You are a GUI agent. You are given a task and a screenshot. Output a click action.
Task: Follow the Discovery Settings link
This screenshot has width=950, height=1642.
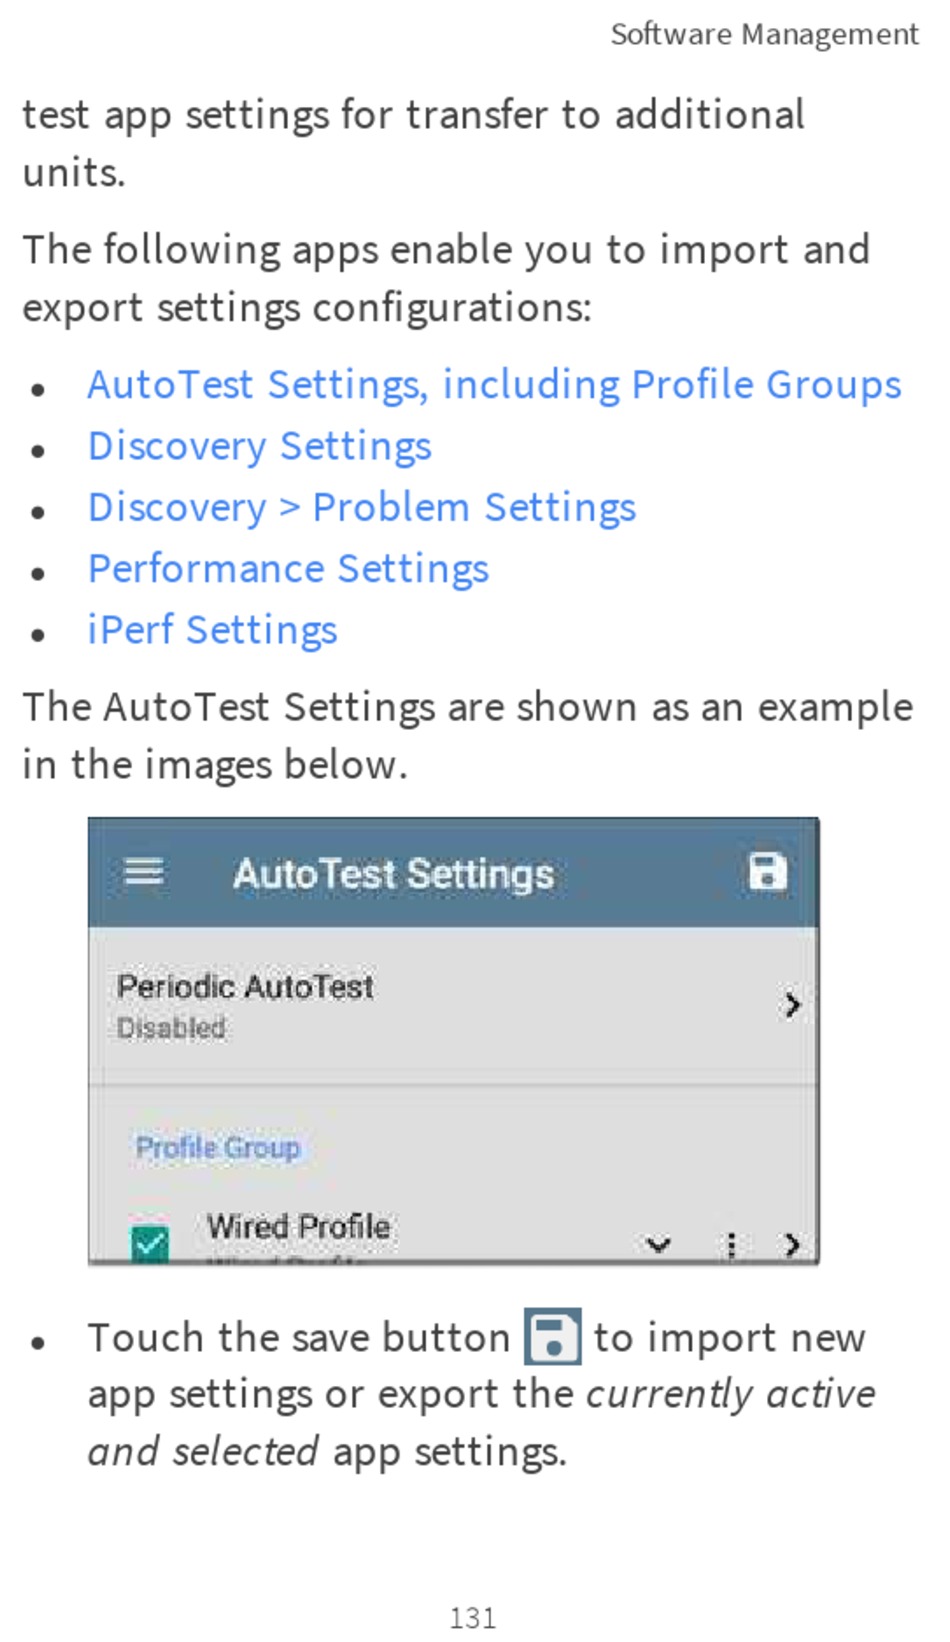tap(260, 447)
